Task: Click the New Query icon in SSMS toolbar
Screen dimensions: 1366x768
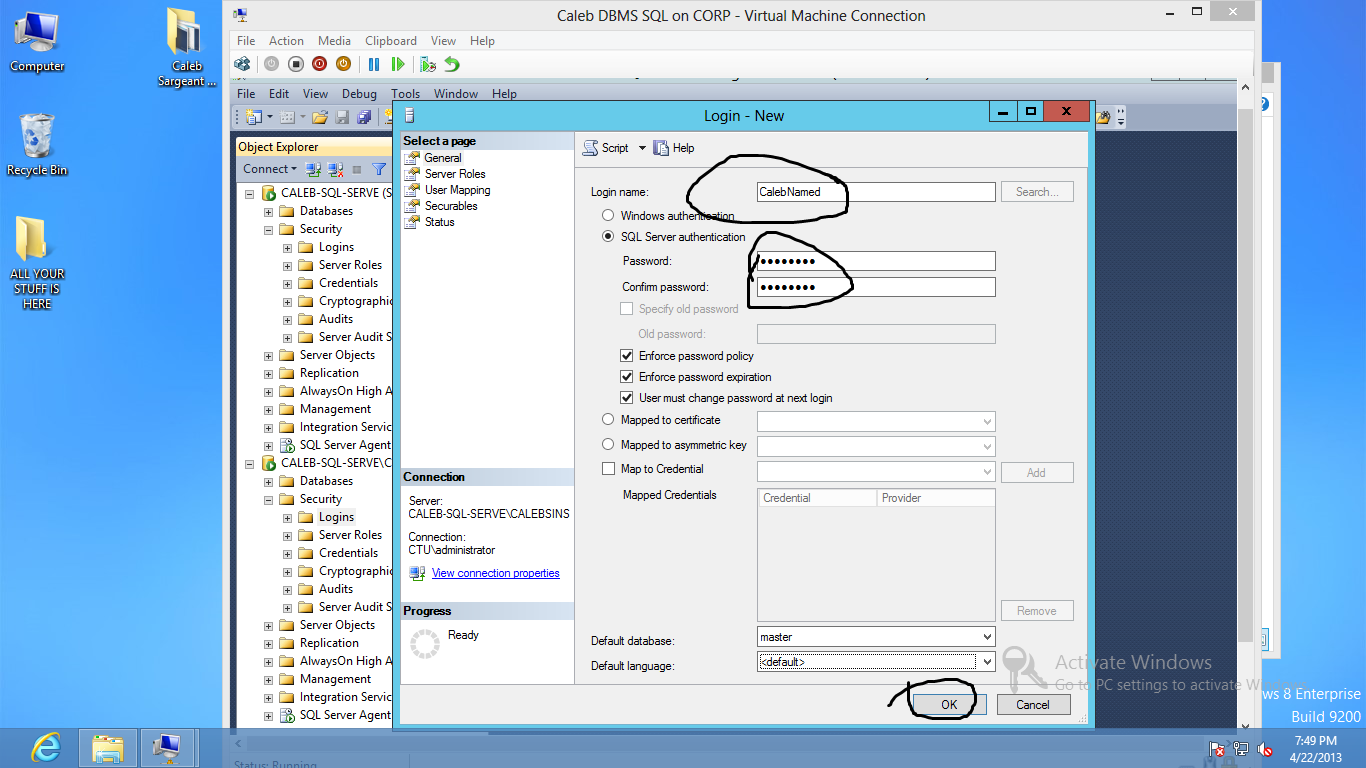Action: (252, 117)
